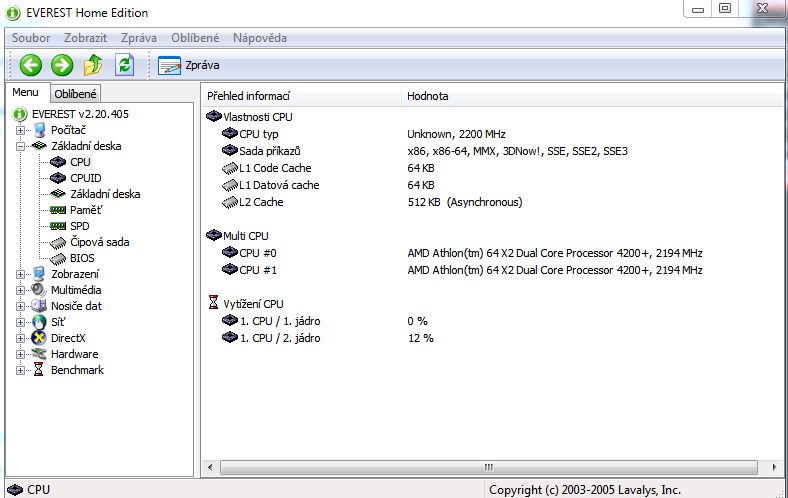Viewport: 788px width, 498px height.
Task: Go up one level with folder icon
Action: [93, 65]
